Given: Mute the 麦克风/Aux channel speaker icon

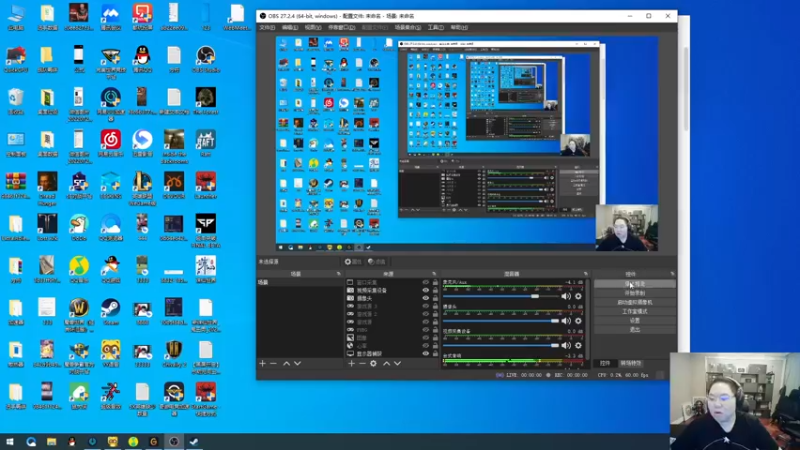Looking at the screenshot, I should (566, 296).
